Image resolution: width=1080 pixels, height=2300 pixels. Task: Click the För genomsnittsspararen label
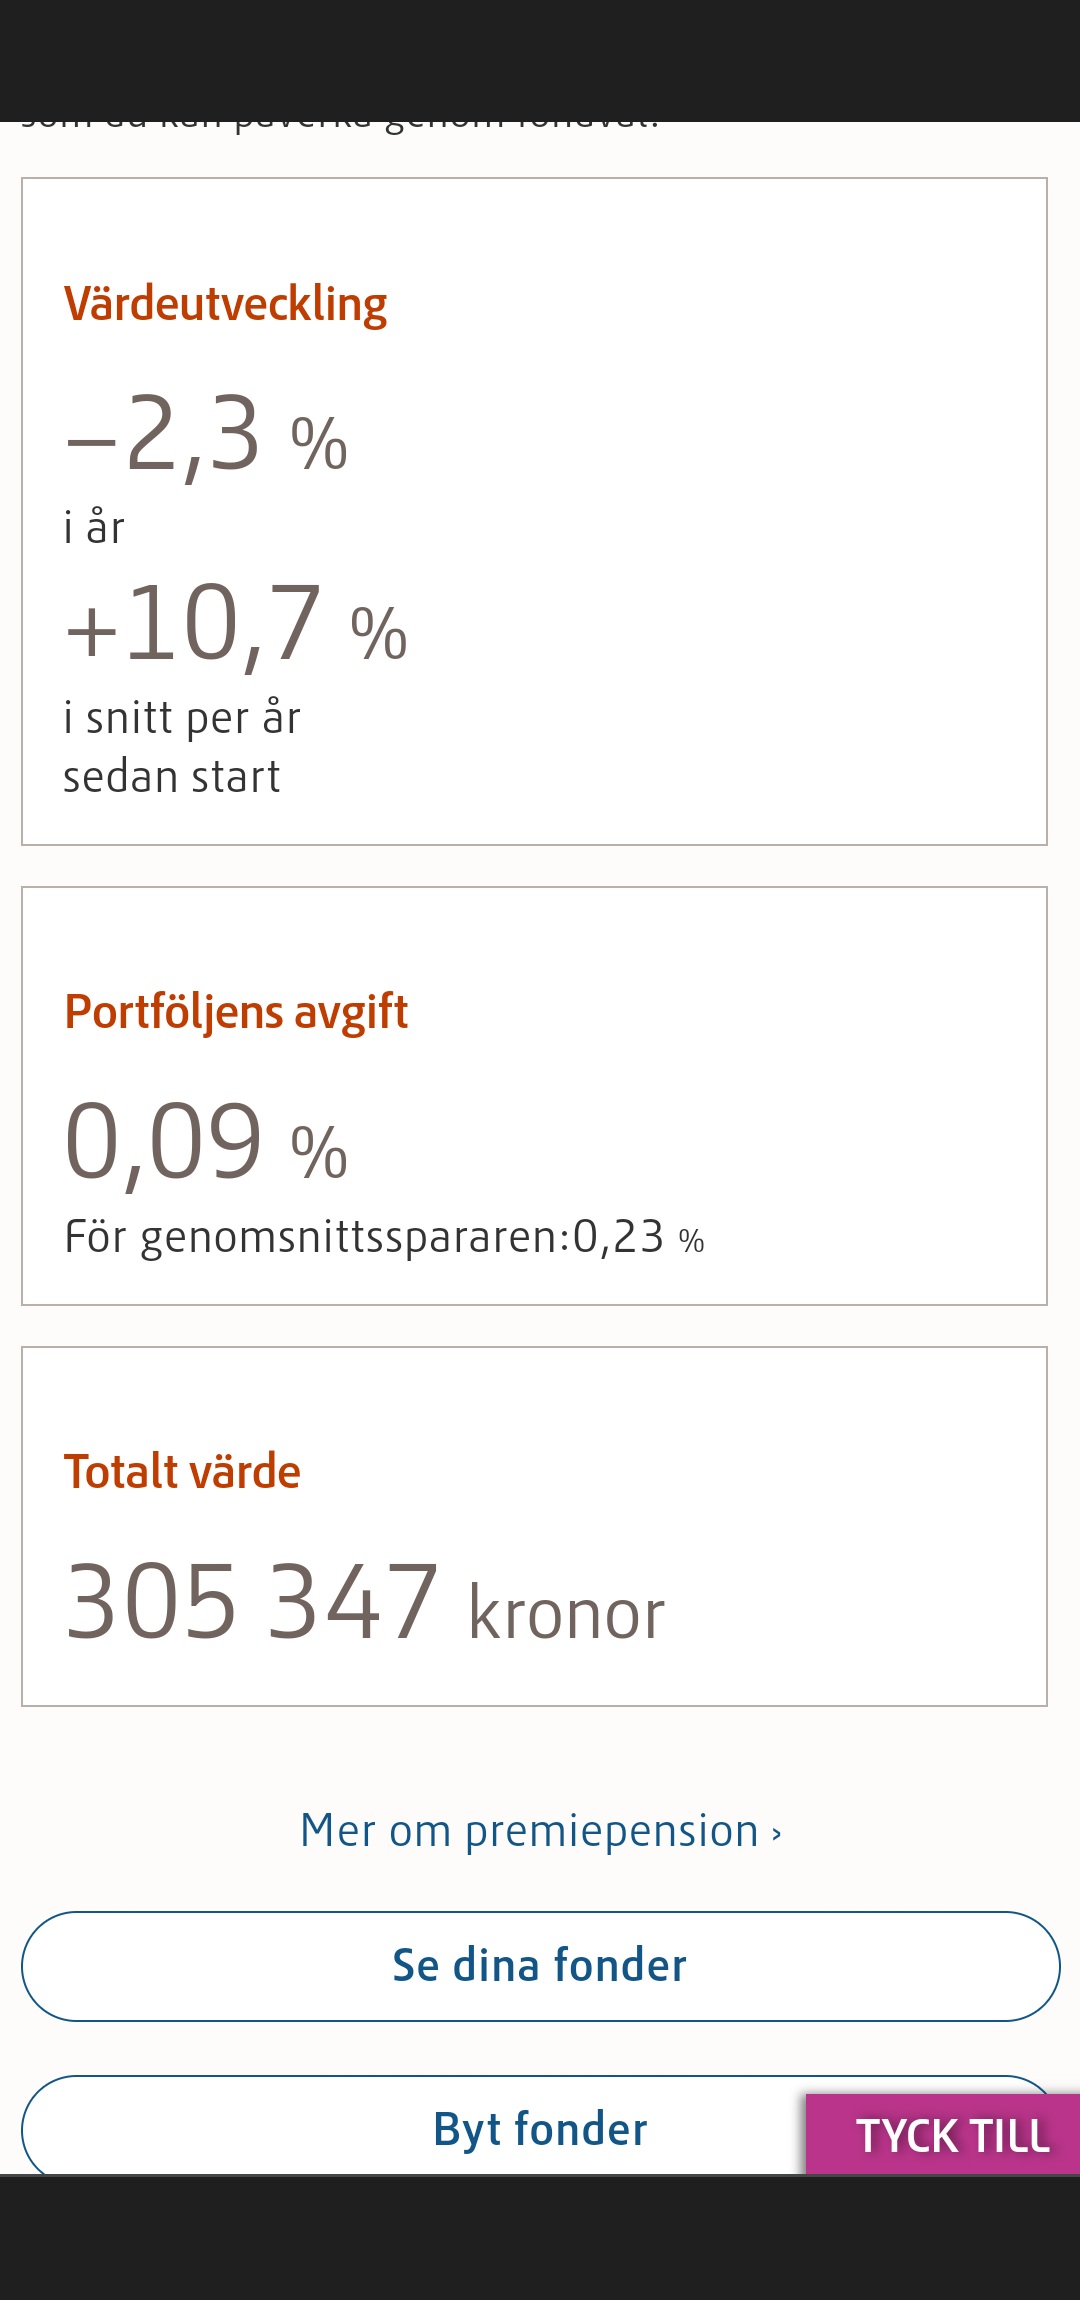tap(317, 1237)
